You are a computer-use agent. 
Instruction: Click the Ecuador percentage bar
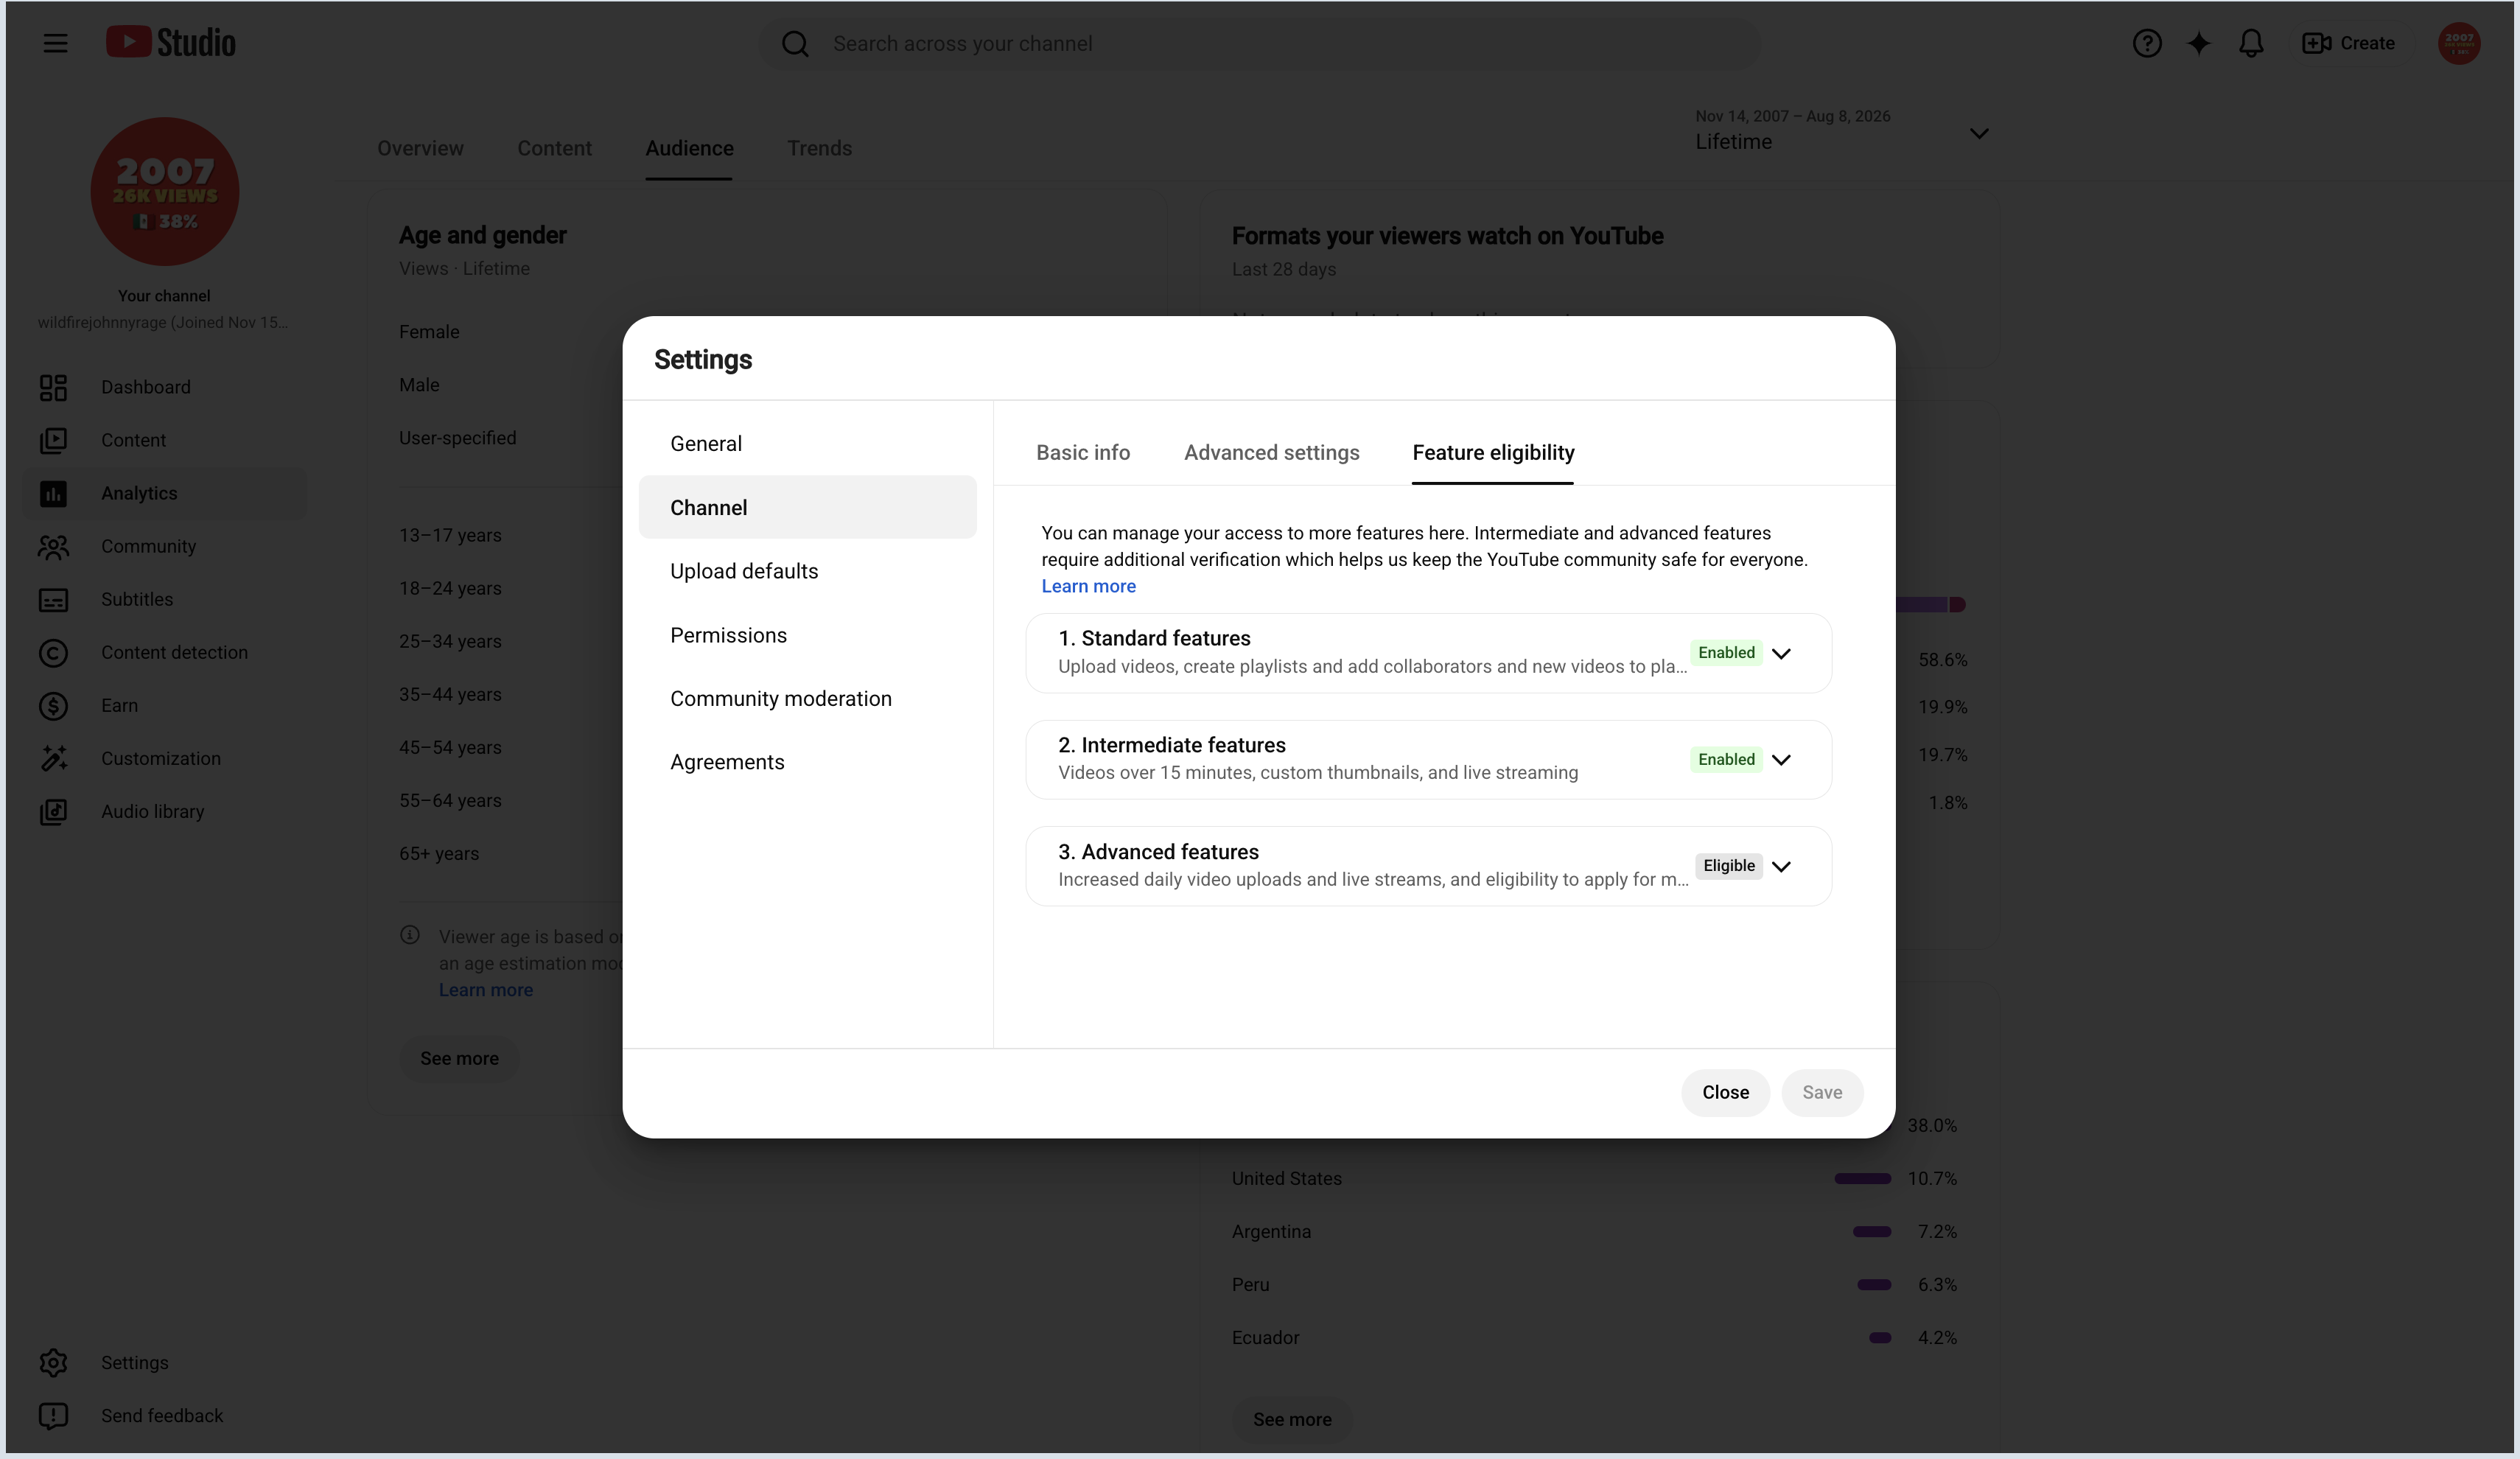[1879, 1337]
